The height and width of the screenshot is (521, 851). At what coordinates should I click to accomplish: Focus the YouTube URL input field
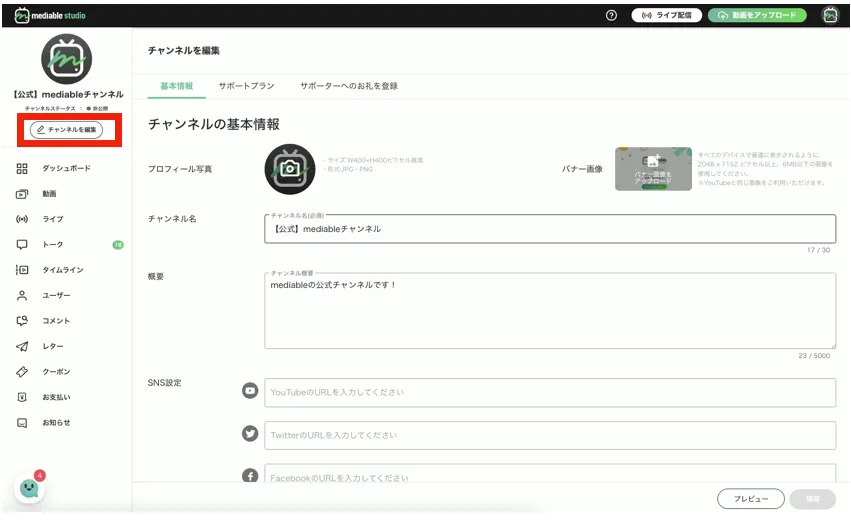pos(550,392)
